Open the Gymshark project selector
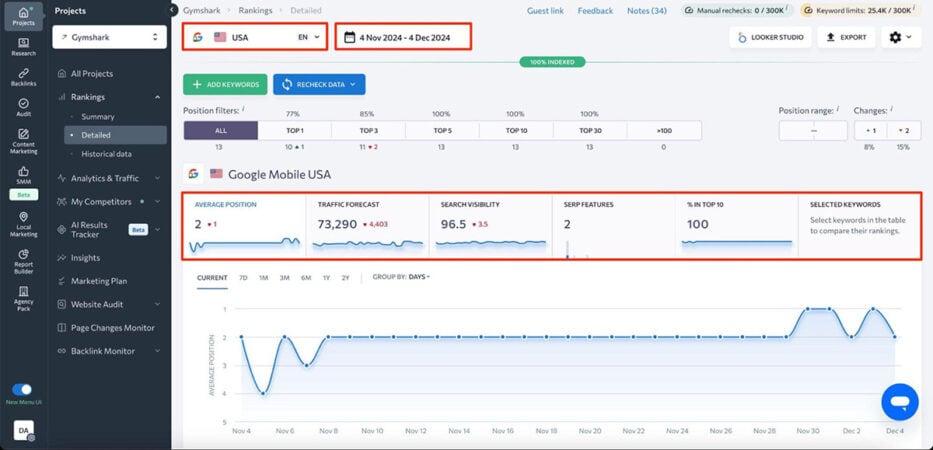Screen dimensions: 933x450 109,37
